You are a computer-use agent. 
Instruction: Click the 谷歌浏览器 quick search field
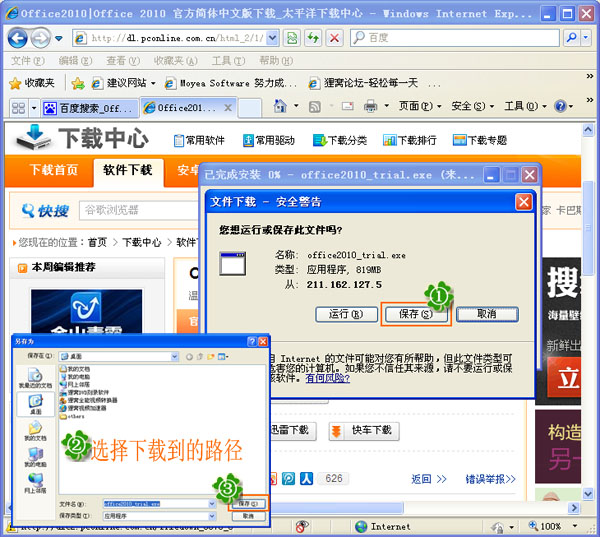[x=139, y=210]
